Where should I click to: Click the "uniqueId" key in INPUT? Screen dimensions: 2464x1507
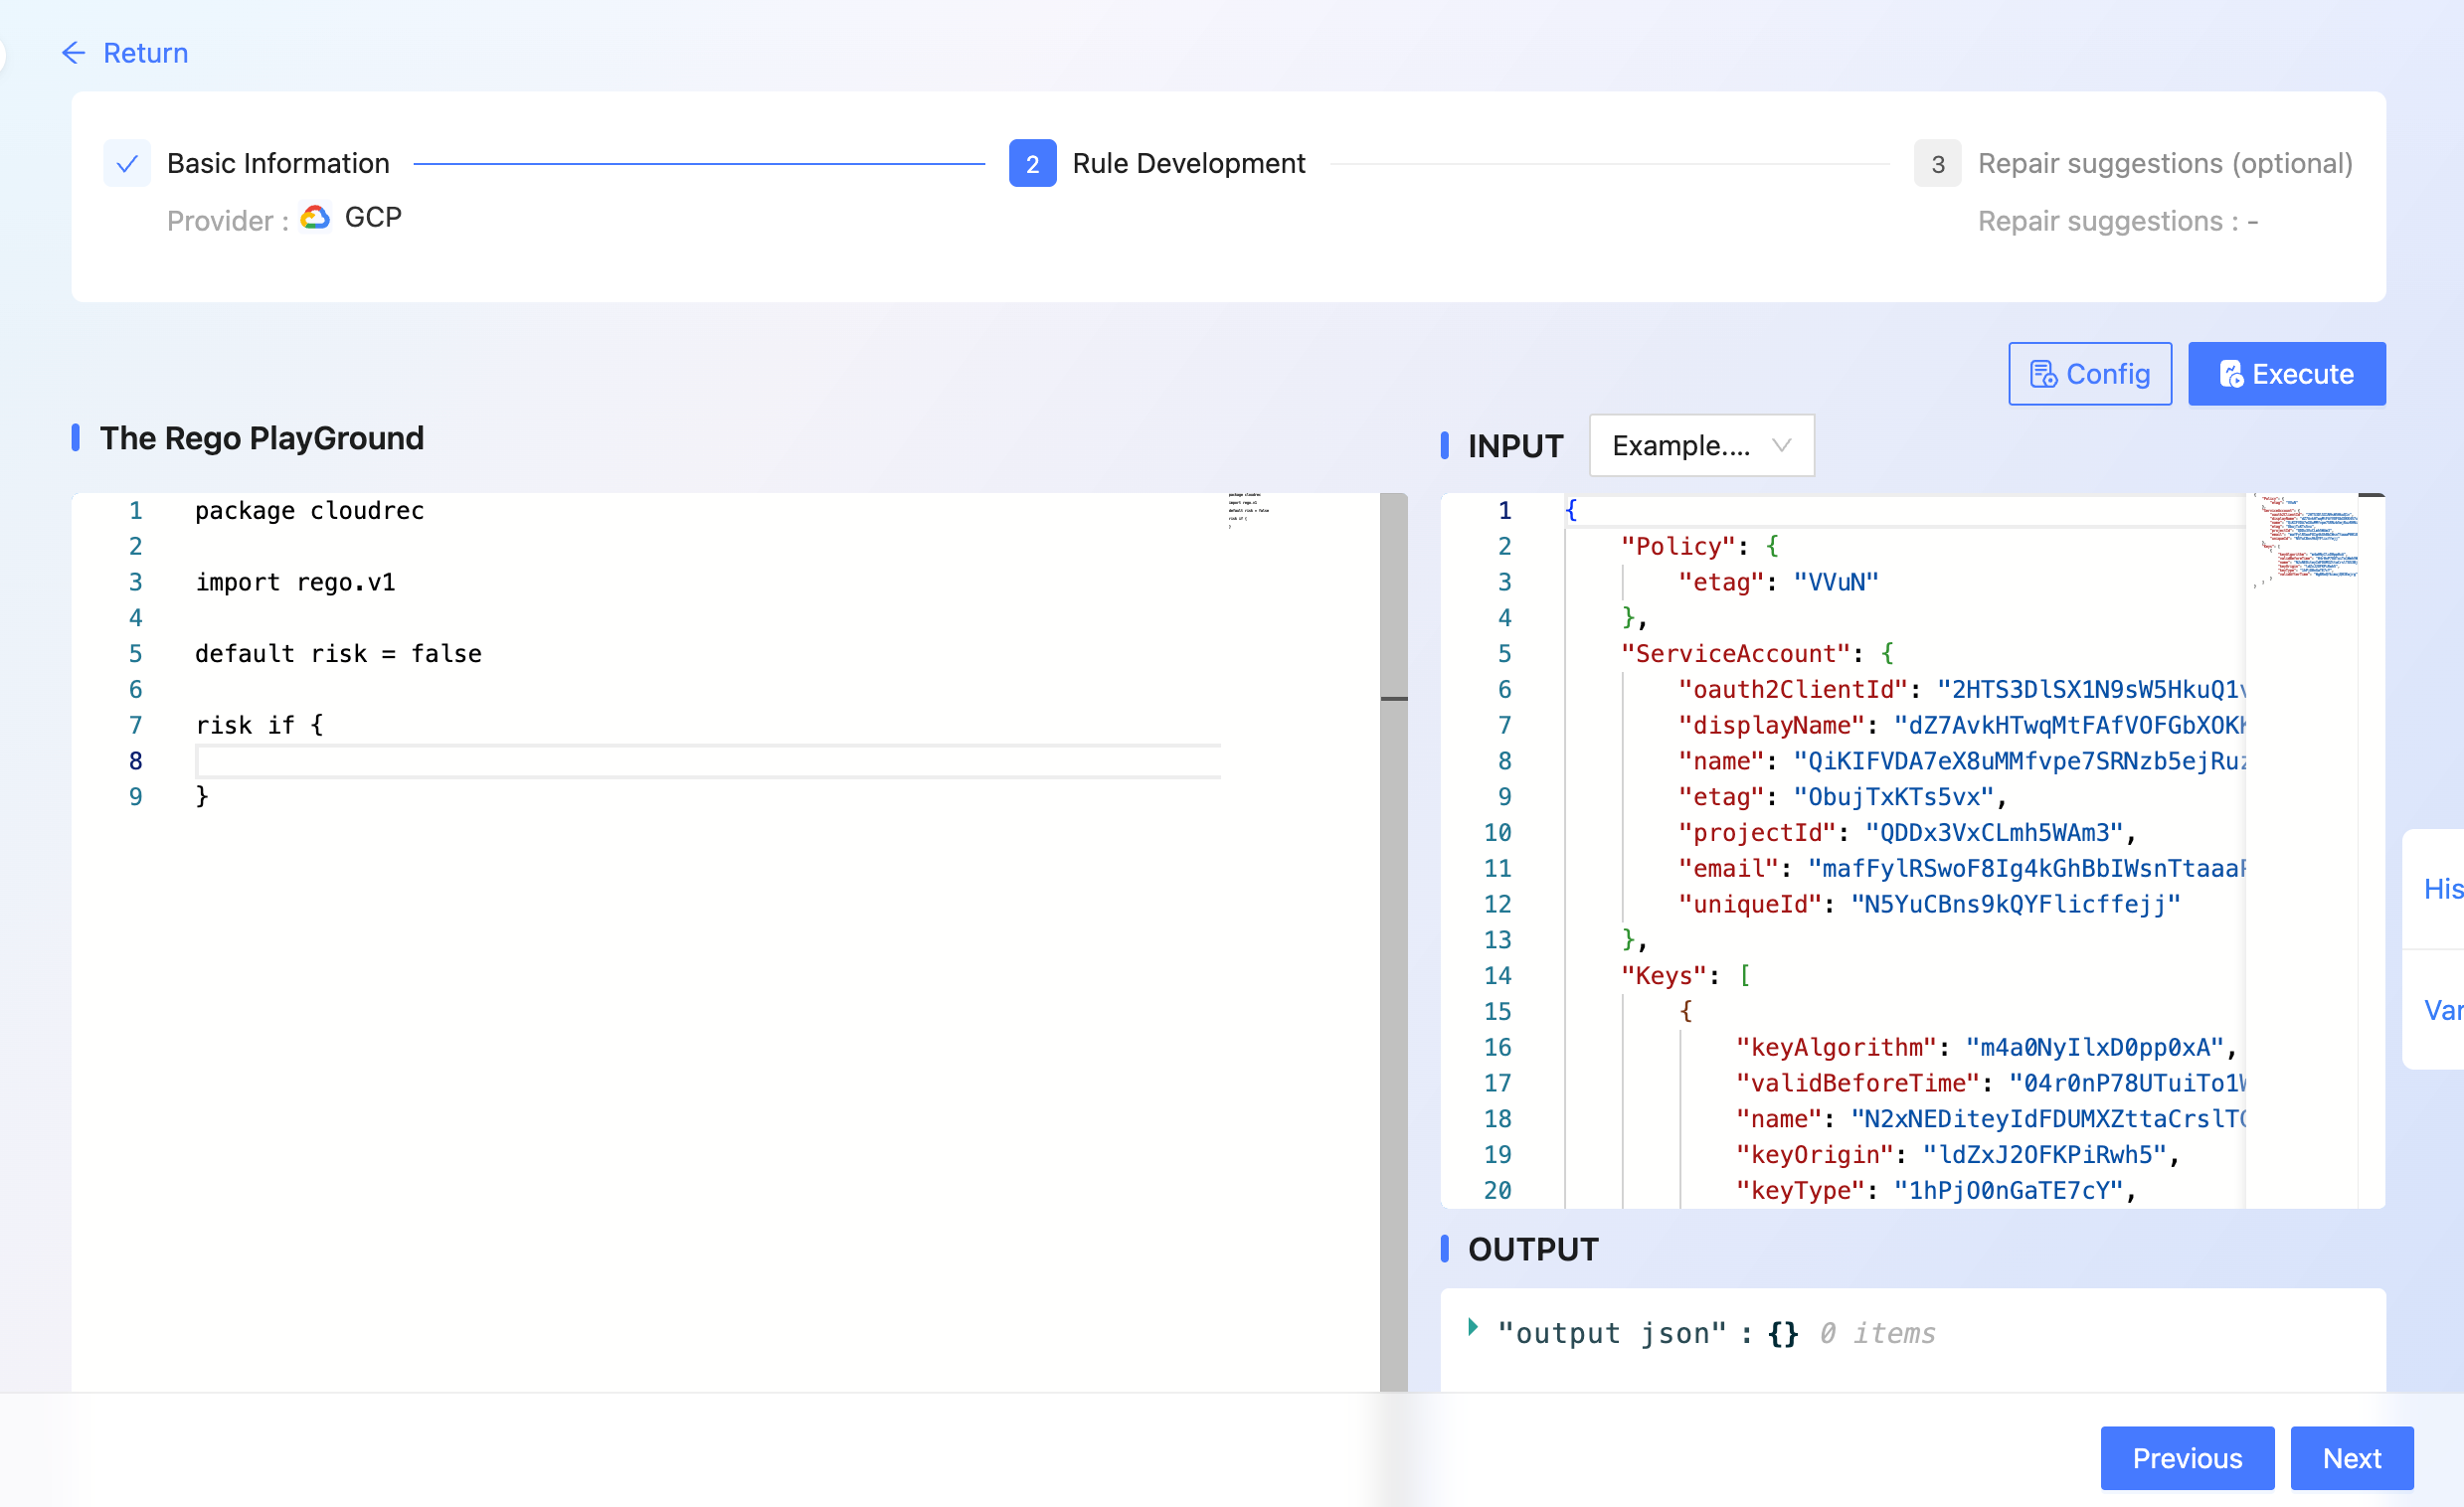(1749, 905)
